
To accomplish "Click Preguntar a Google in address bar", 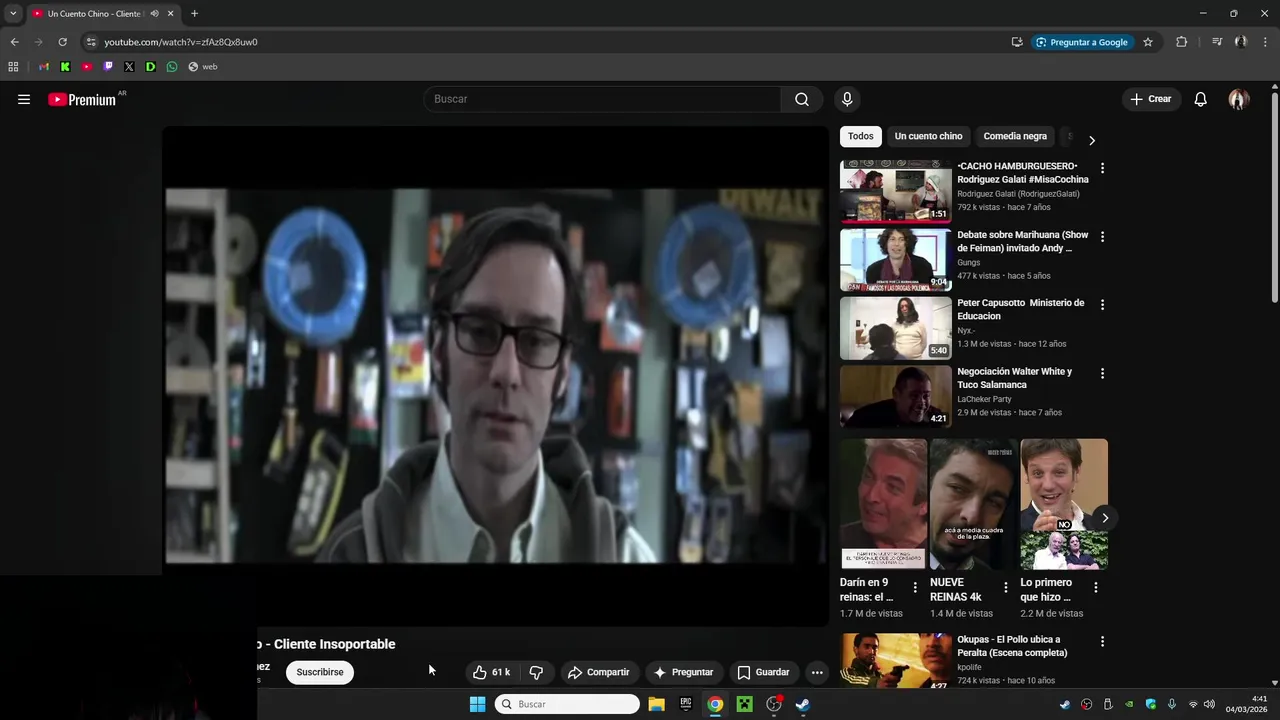I will point(1081,42).
